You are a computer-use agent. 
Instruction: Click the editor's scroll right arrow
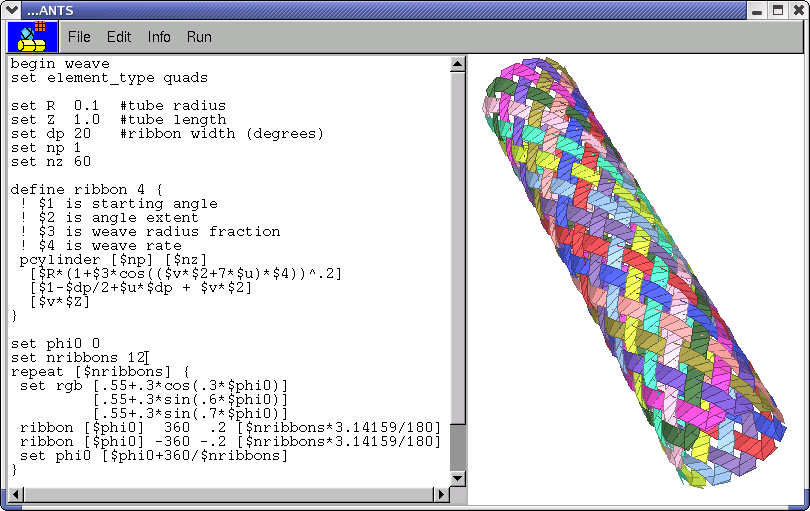[441, 494]
